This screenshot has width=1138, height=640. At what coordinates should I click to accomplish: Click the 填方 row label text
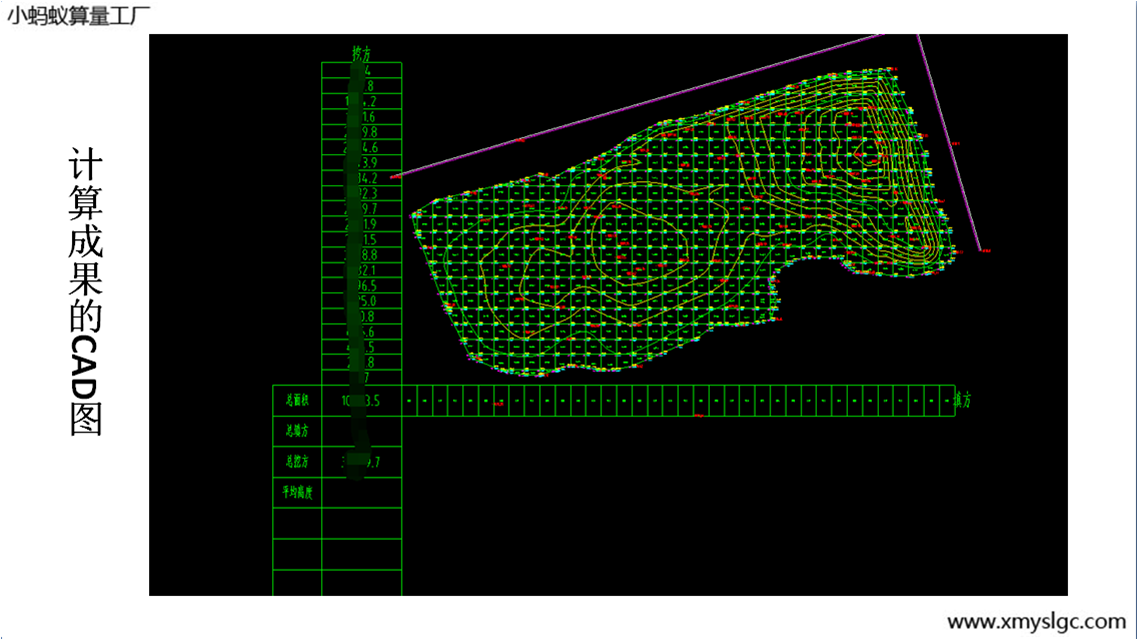click(x=962, y=400)
